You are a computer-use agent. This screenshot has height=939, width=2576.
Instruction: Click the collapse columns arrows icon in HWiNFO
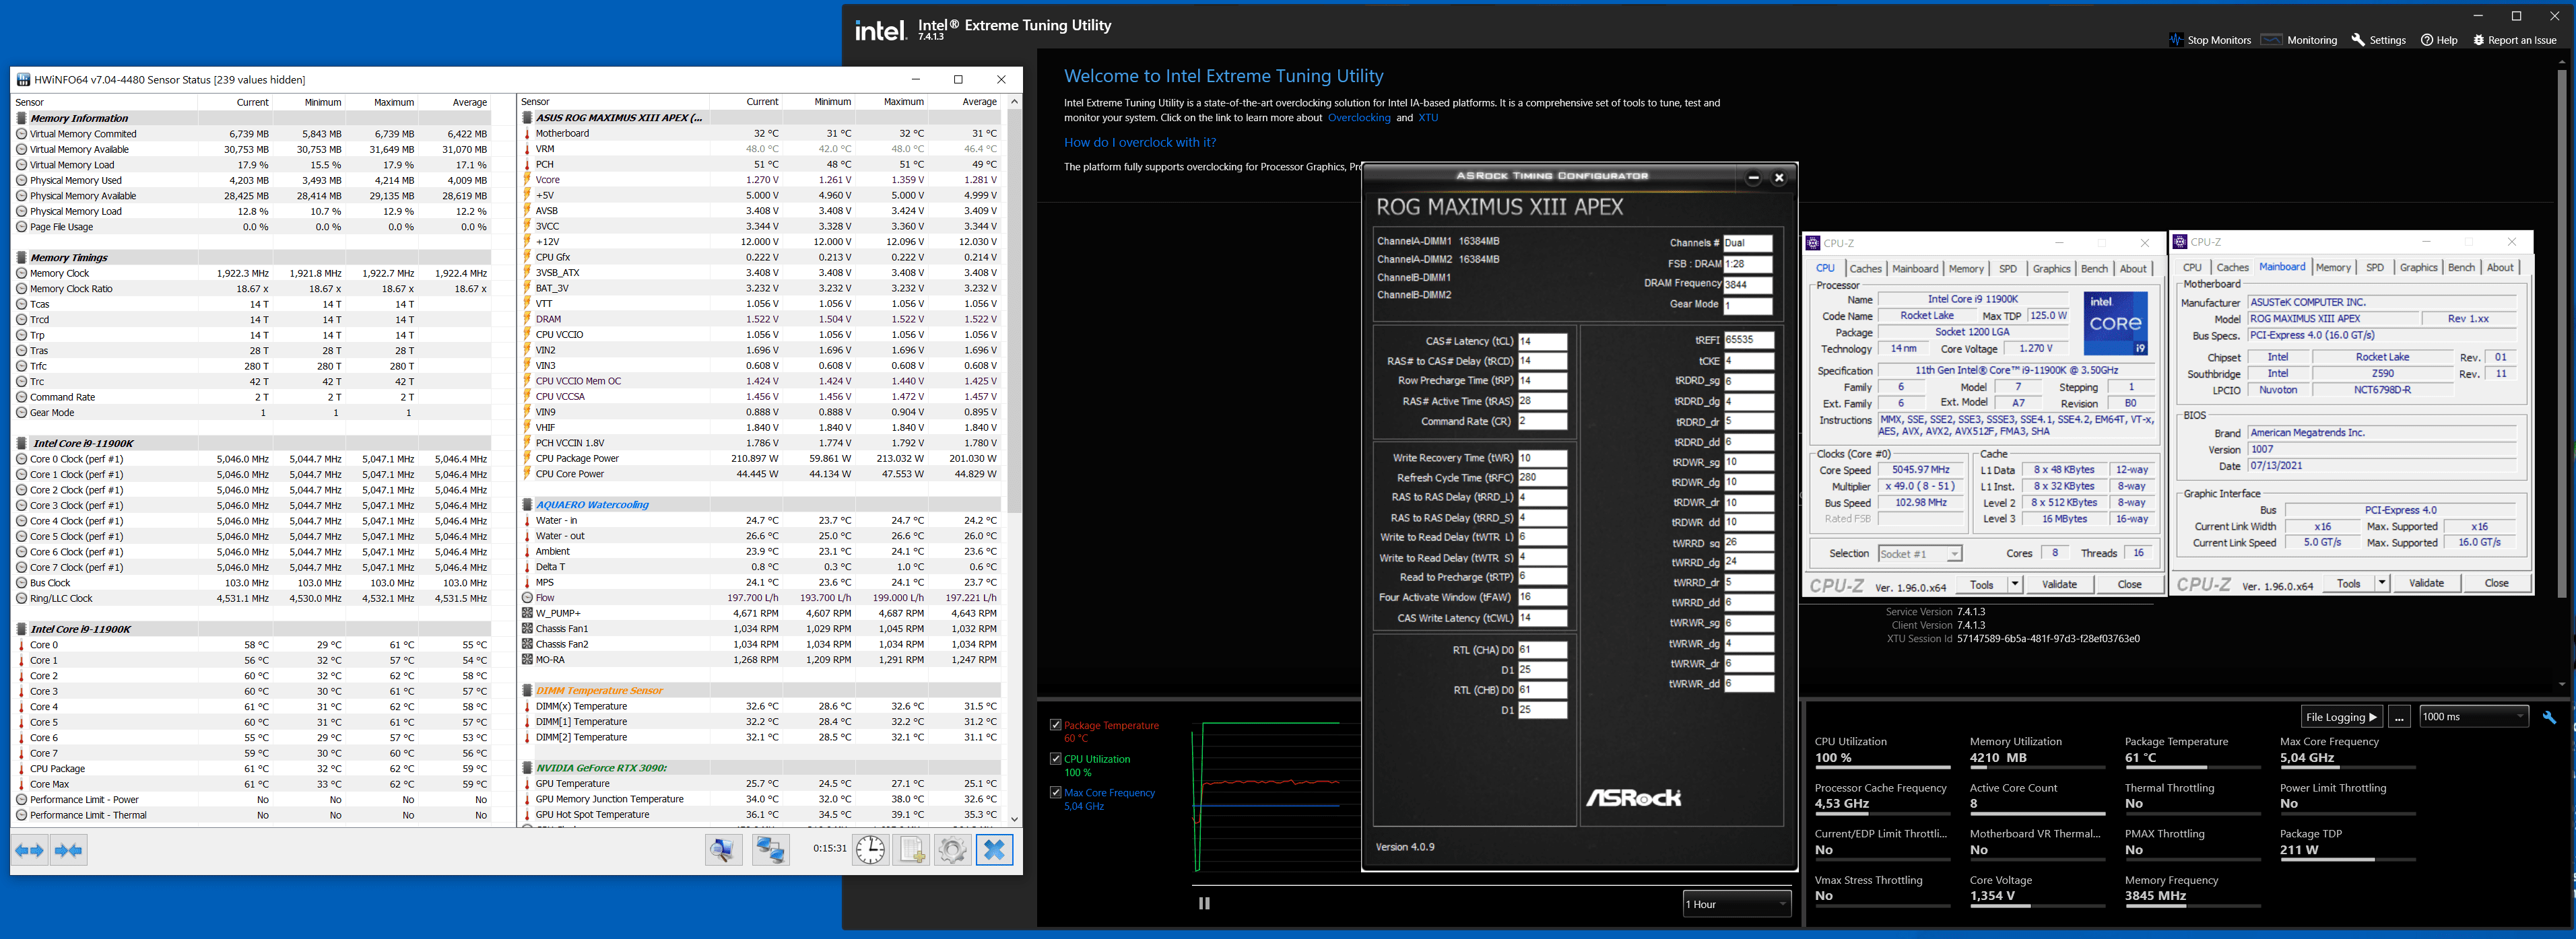coord(69,850)
